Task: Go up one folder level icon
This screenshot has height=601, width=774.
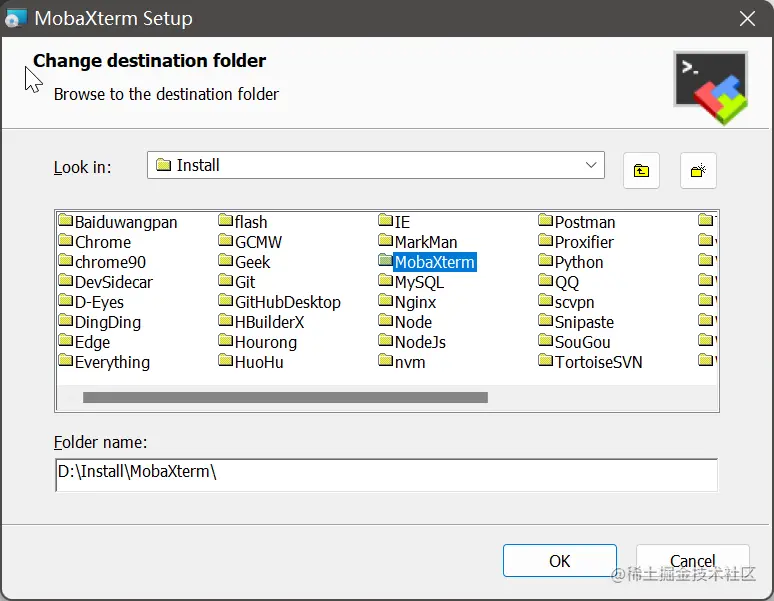Action: pyautogui.click(x=641, y=171)
